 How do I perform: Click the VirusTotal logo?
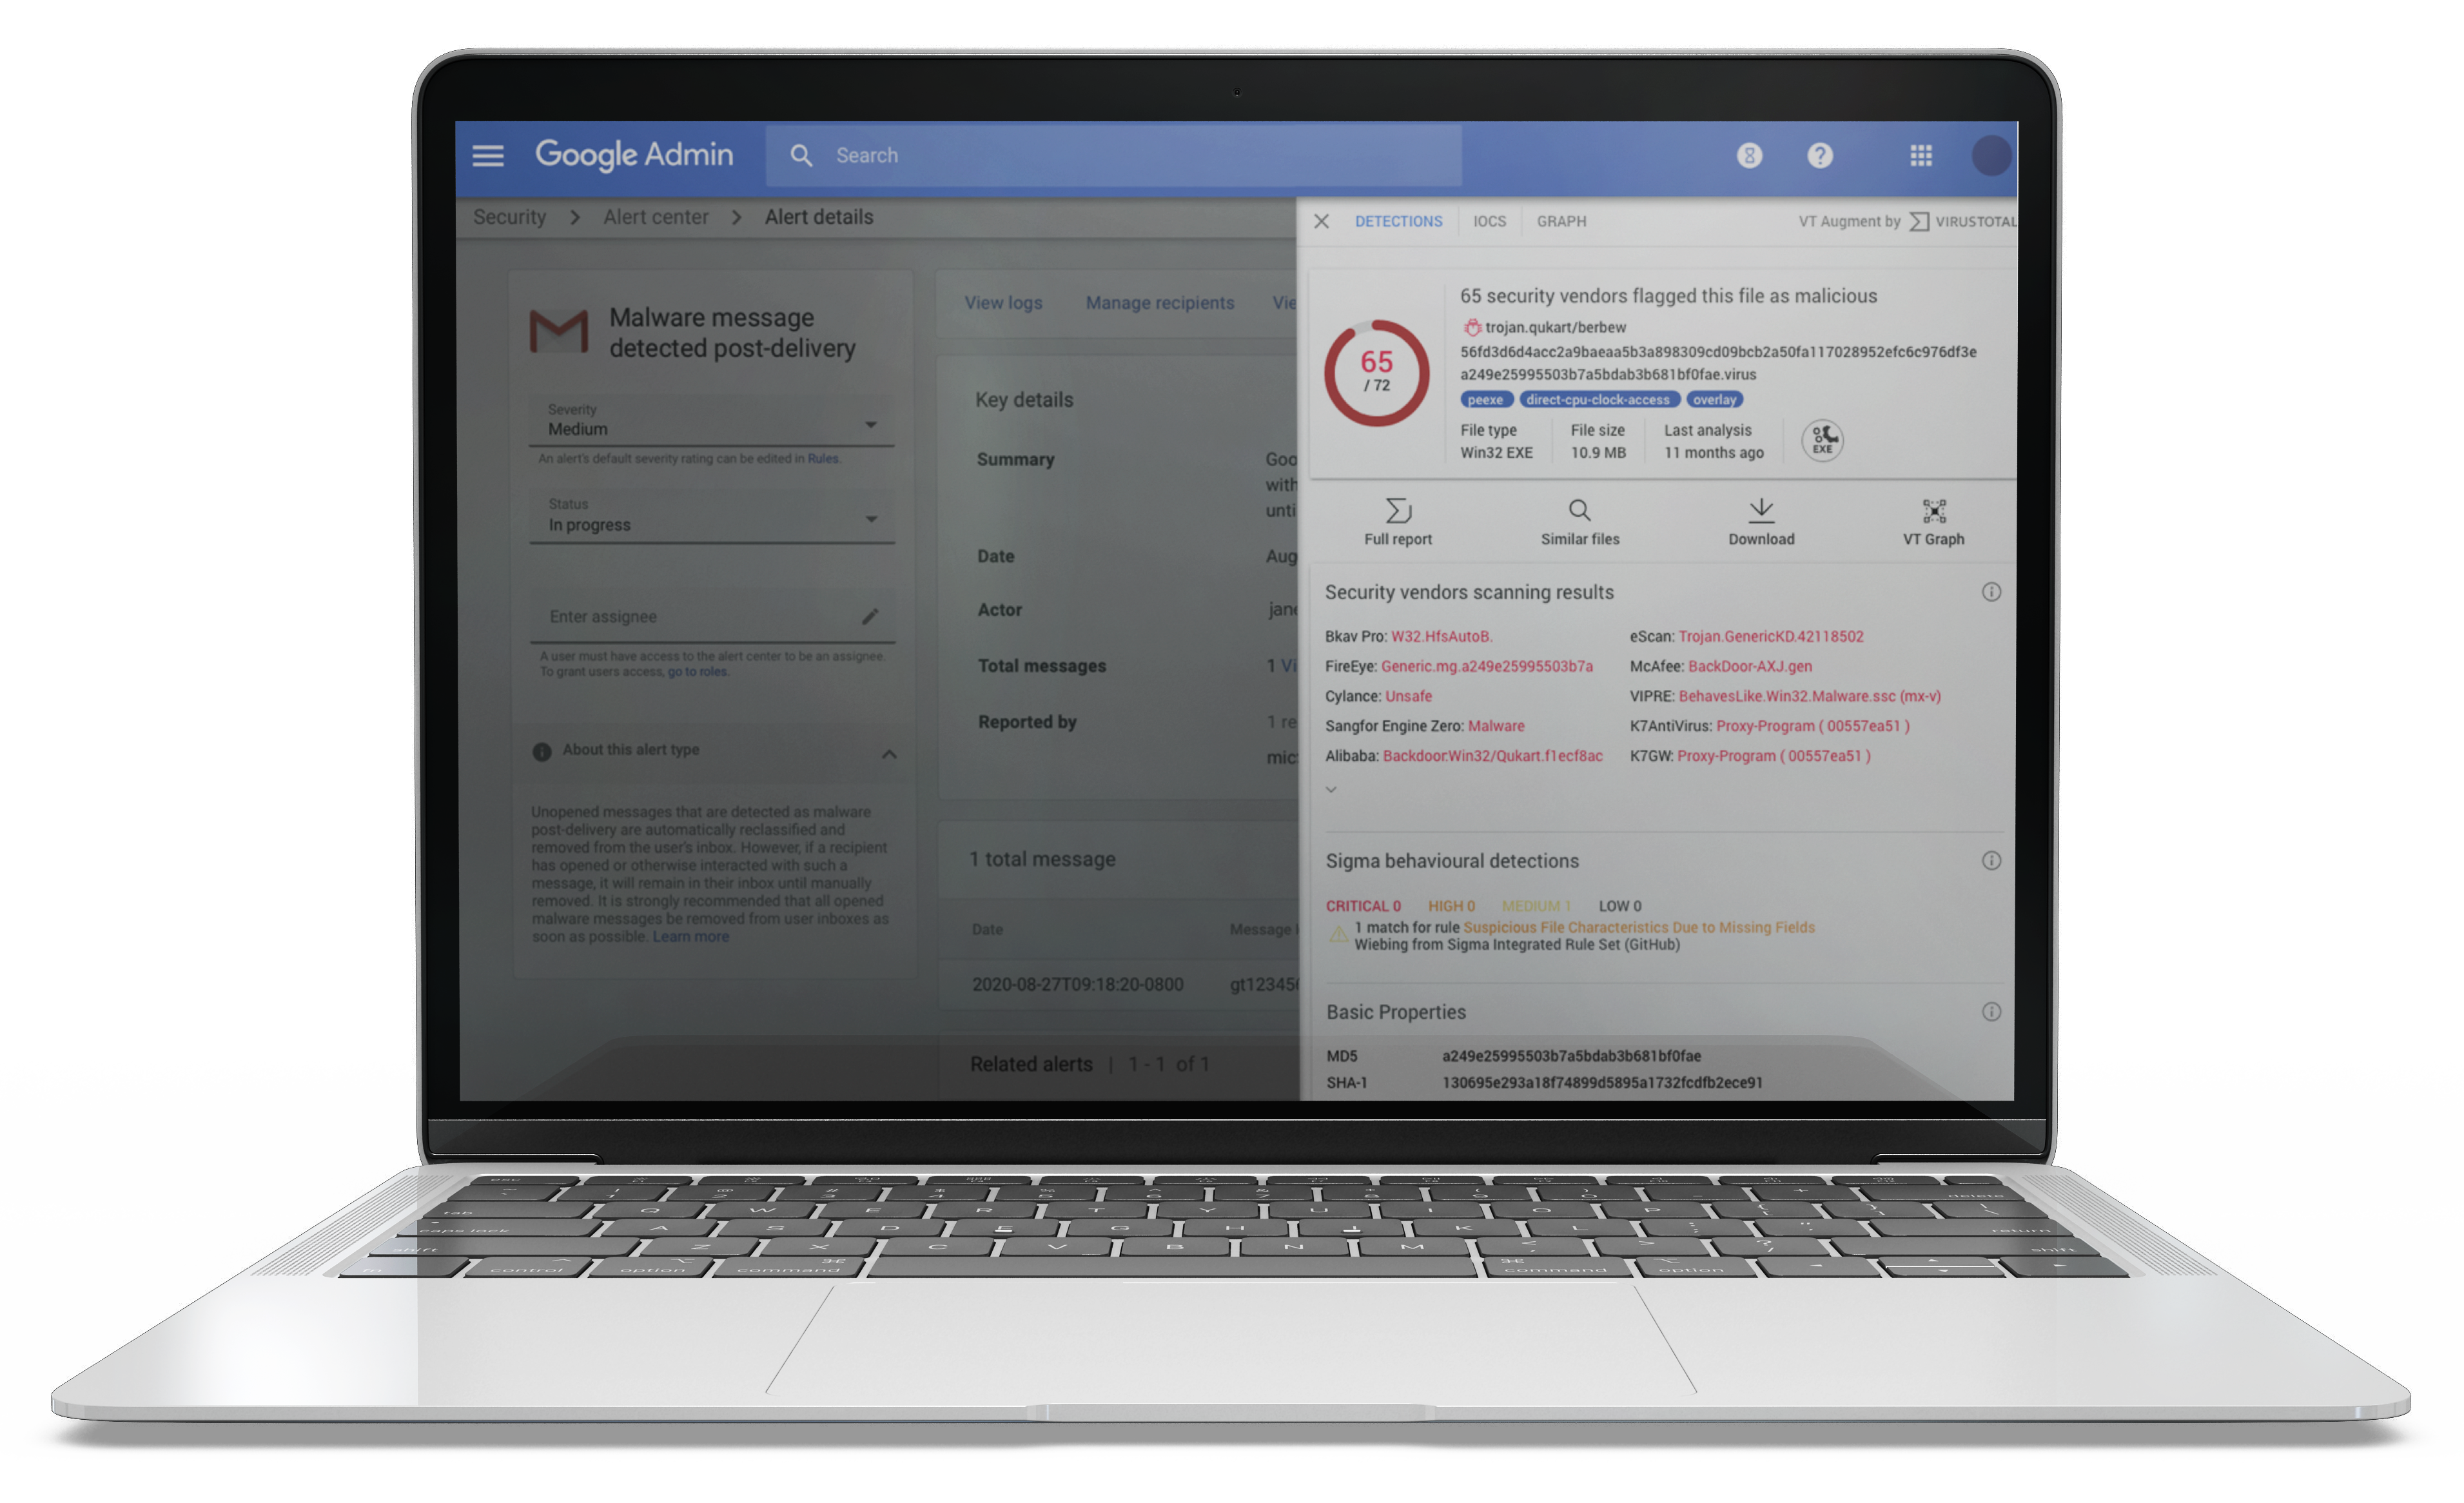pos(1963,221)
